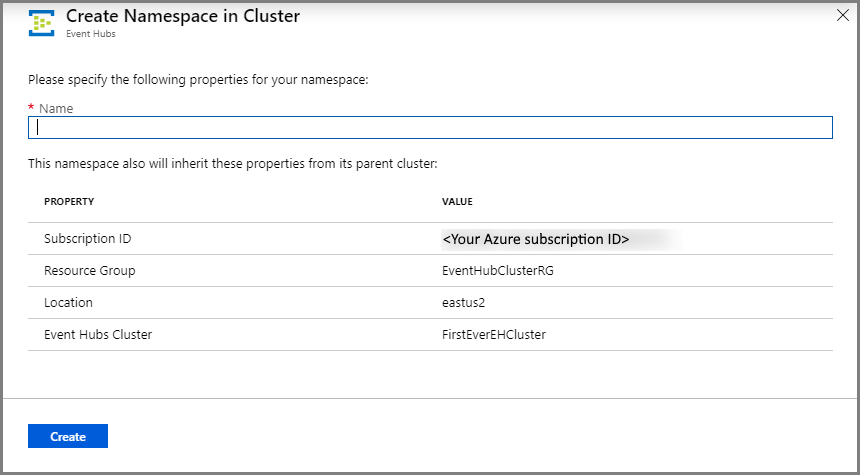This screenshot has height=475, width=860.
Task: Click the PROPERTY column header
Action: coord(69,201)
